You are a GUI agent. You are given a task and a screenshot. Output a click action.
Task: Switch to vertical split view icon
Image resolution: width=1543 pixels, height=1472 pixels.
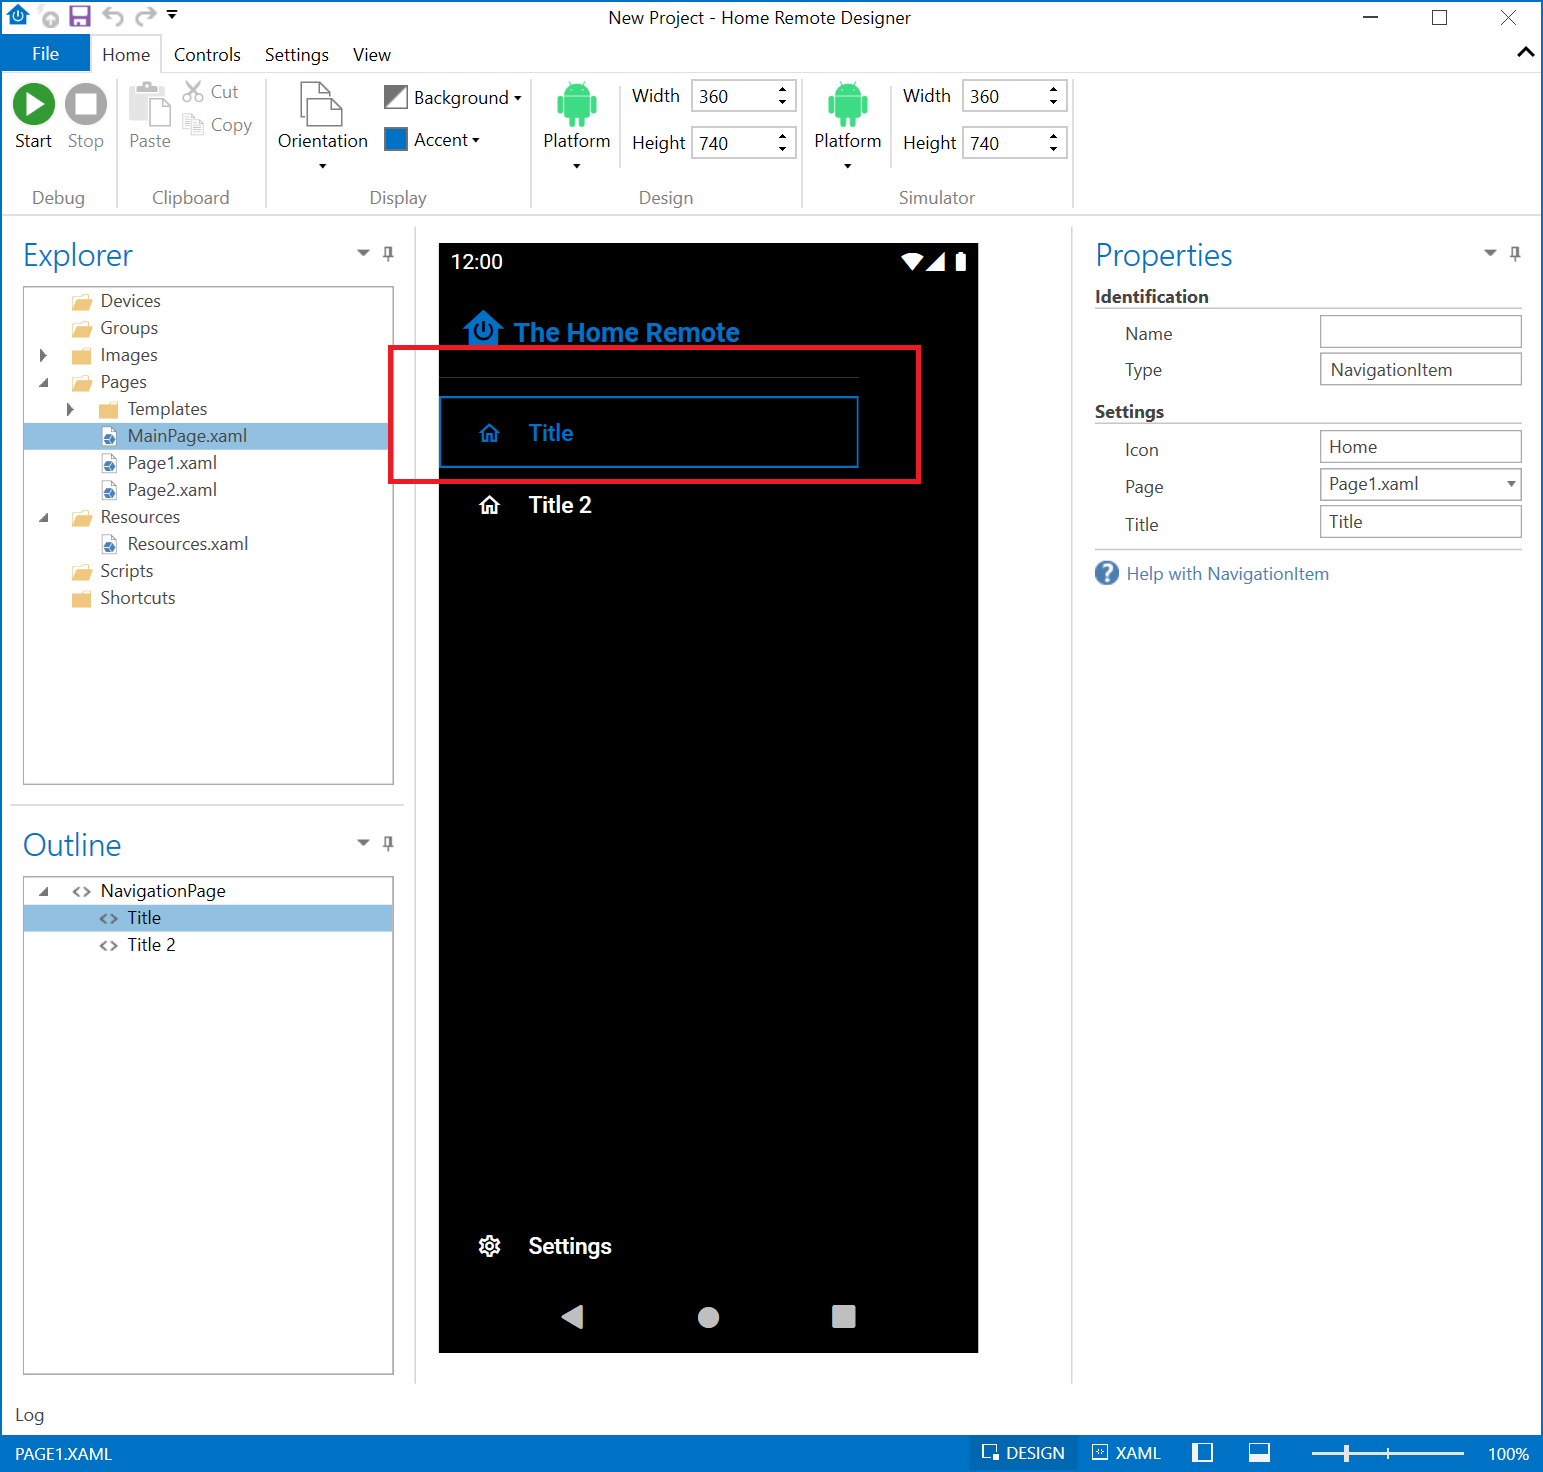(1203, 1453)
